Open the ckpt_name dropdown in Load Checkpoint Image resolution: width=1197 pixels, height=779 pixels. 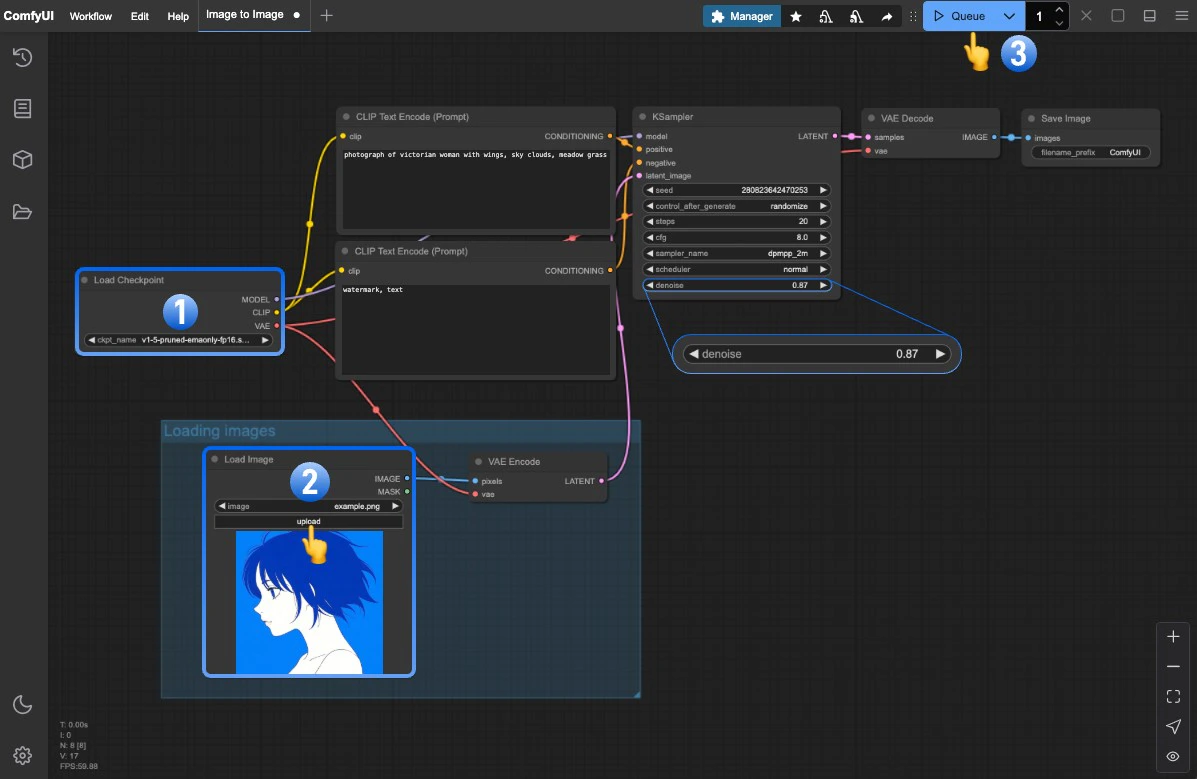coord(179,339)
